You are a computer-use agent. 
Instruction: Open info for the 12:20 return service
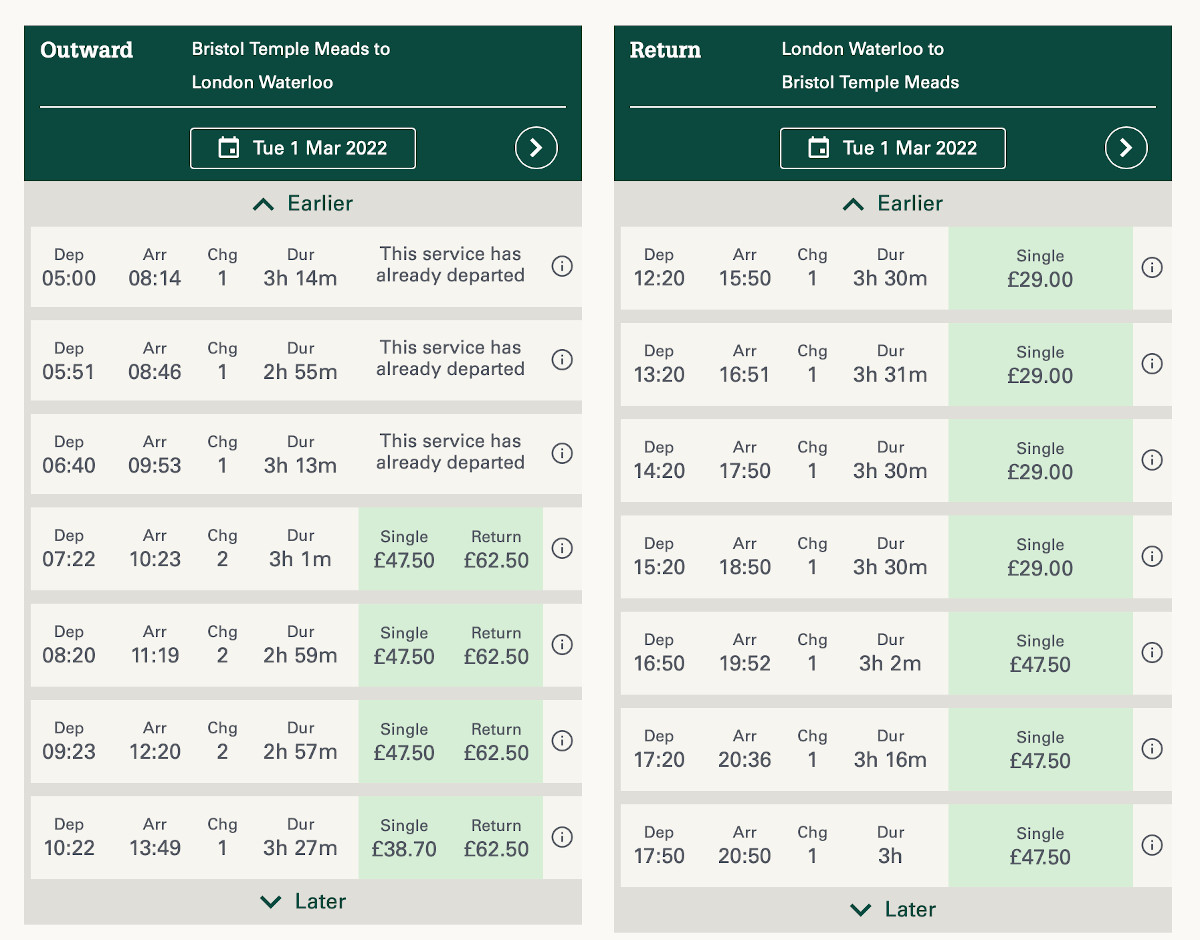point(1152,268)
